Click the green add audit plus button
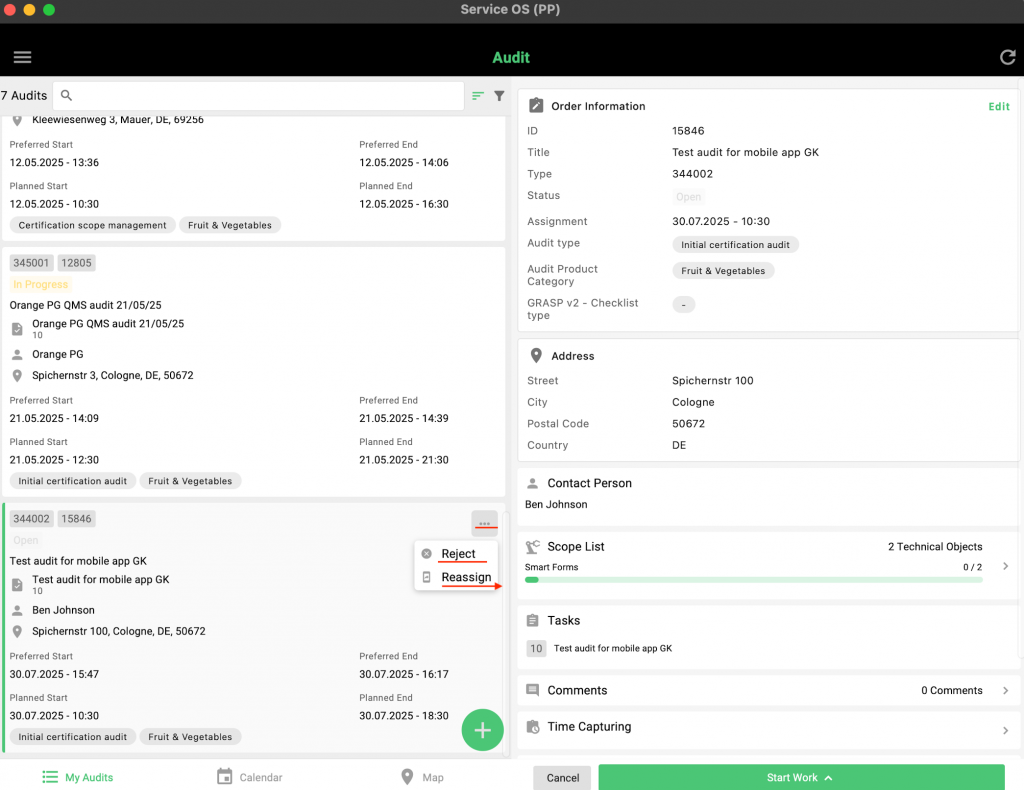The height and width of the screenshot is (790, 1024). (482, 730)
